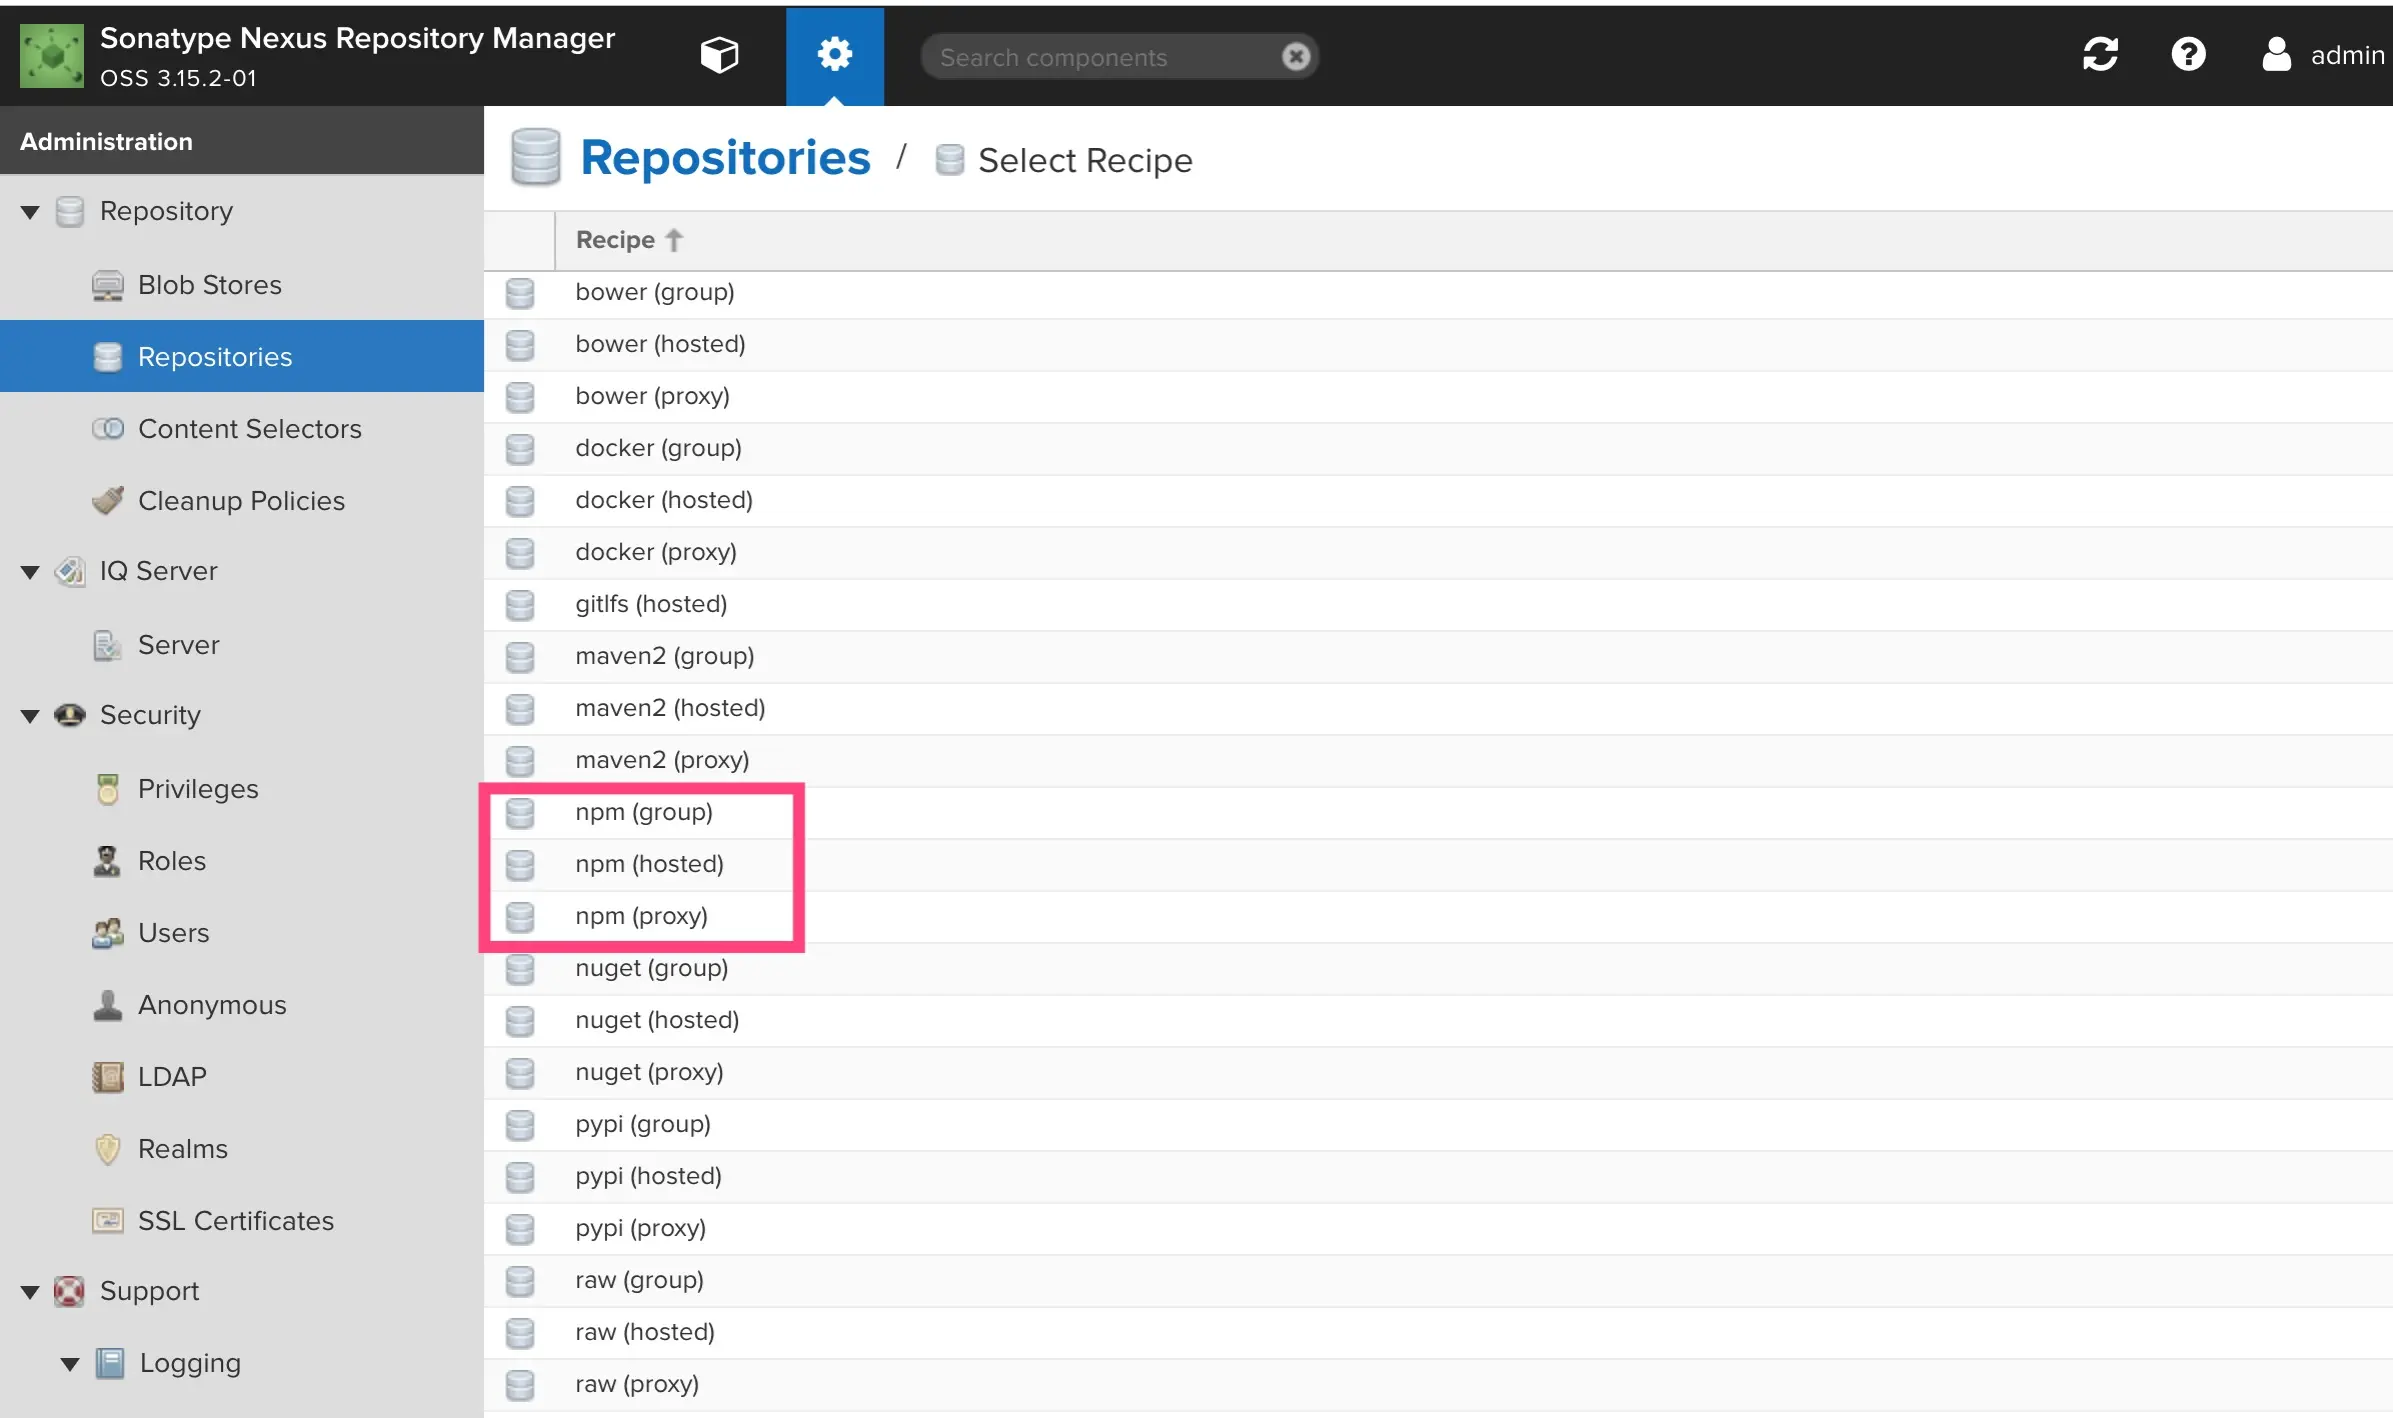The image size is (2393, 1418).
Task: Click the Administration gear icon
Action: tap(834, 55)
